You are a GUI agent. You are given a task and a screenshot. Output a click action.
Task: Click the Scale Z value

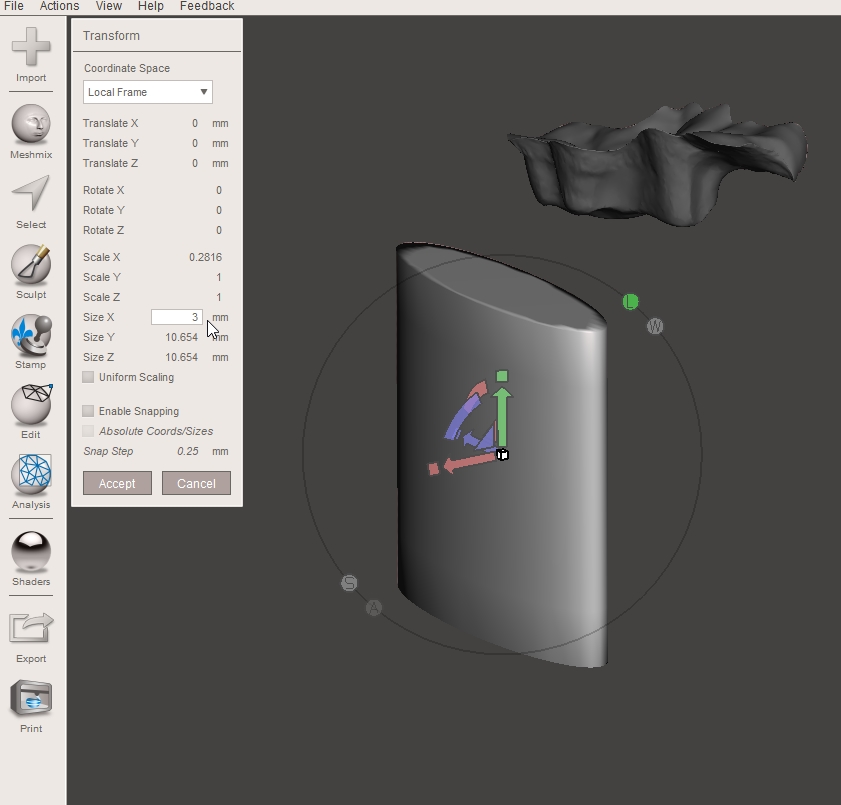219,297
